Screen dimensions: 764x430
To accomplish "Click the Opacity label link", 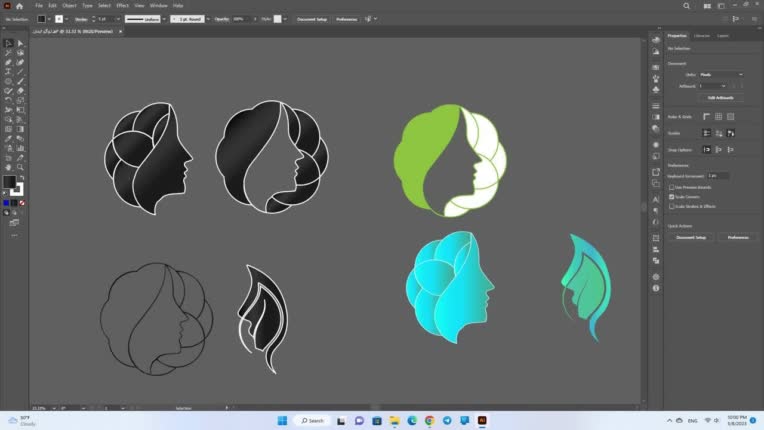I will coord(222,19).
